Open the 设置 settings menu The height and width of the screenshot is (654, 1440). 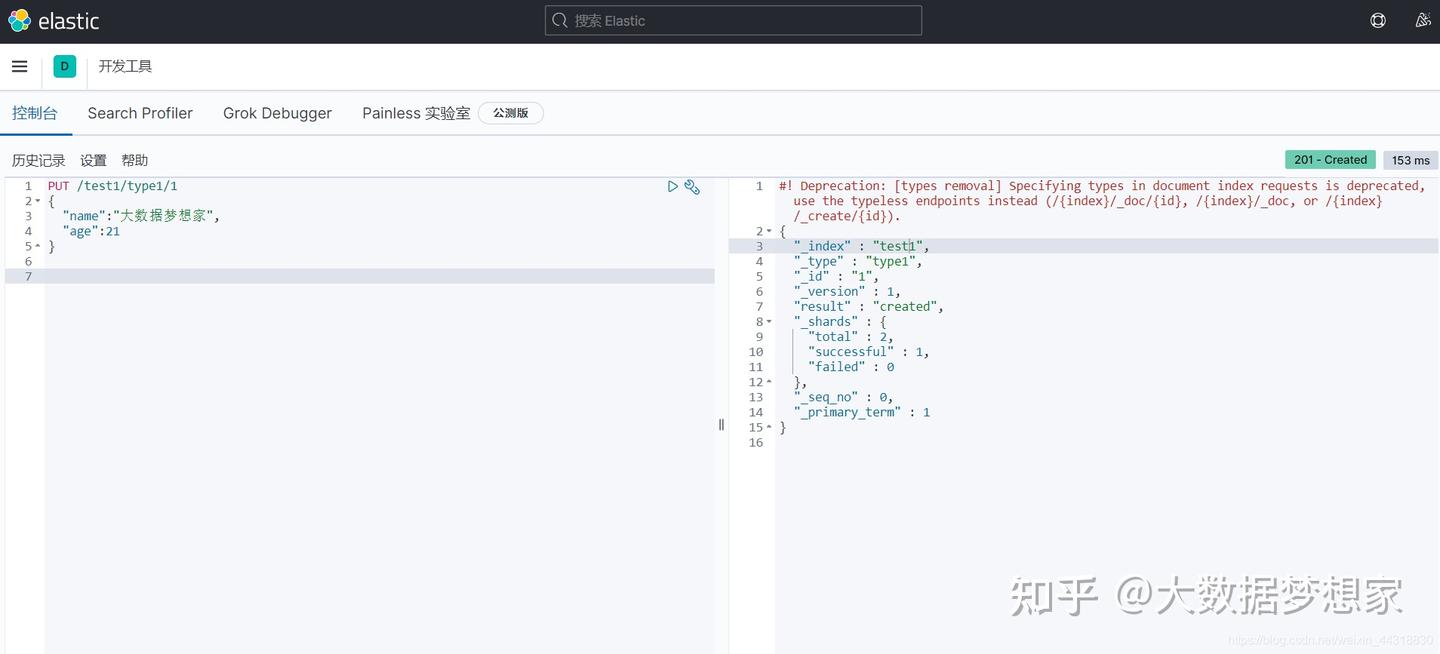[x=93, y=160]
